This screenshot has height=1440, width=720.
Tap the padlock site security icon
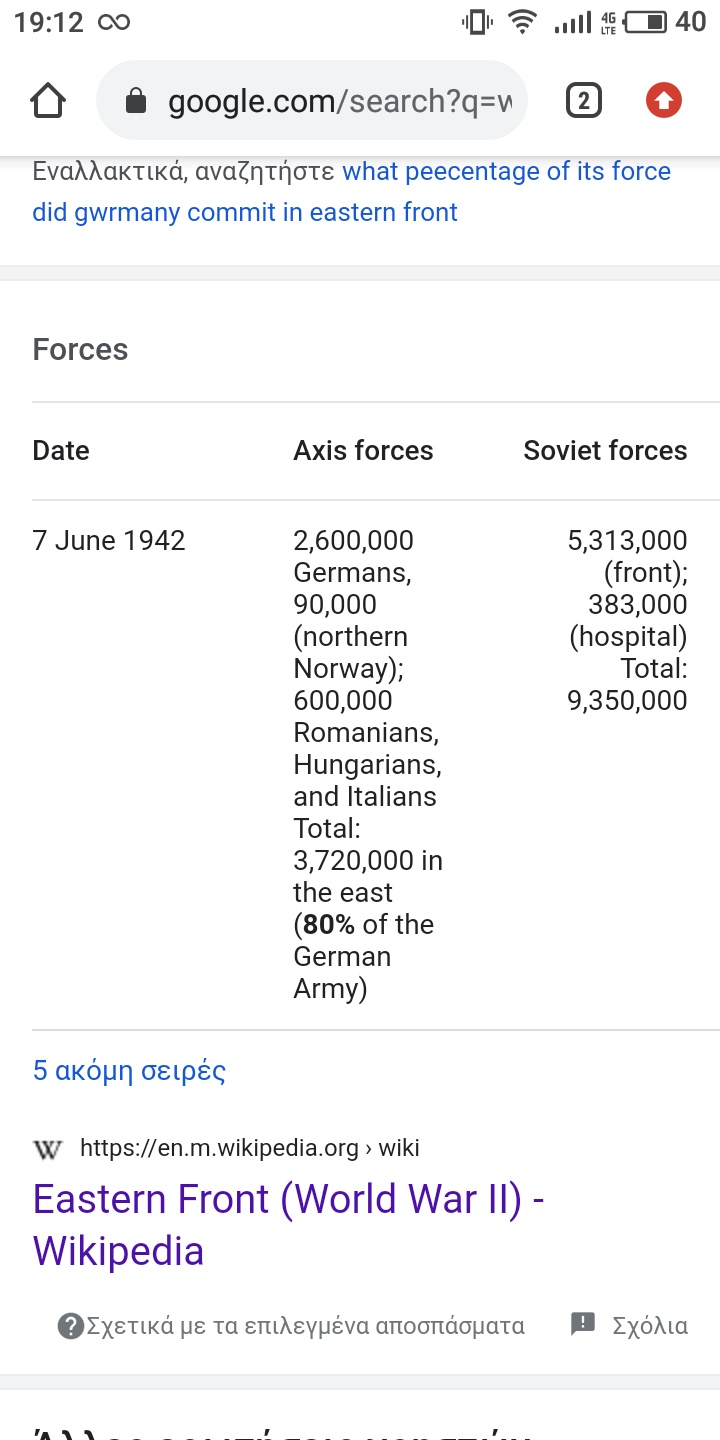pyautogui.click(x=136, y=101)
